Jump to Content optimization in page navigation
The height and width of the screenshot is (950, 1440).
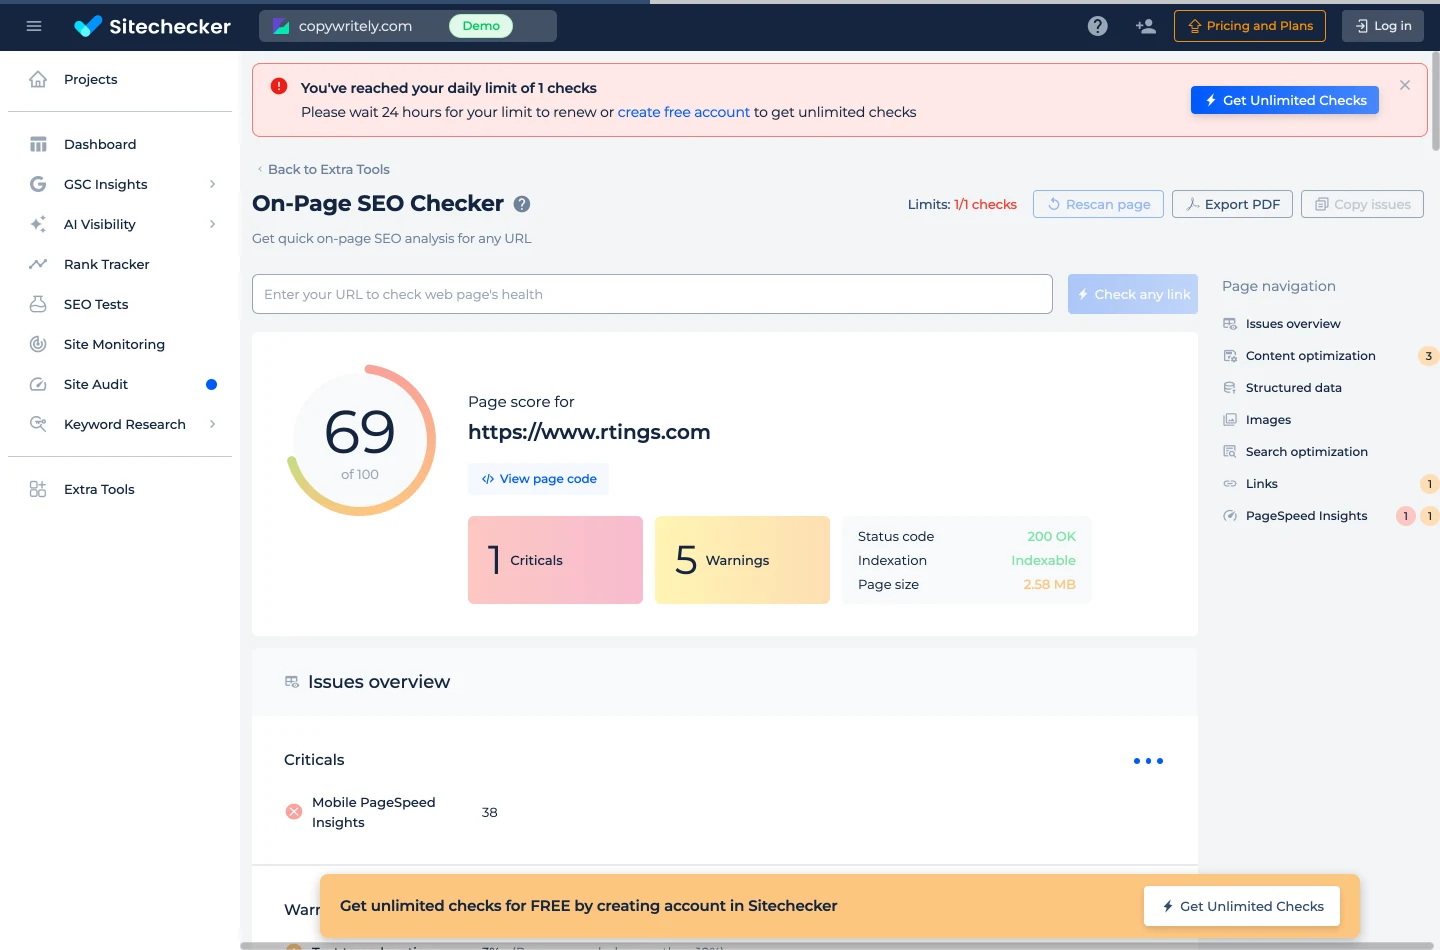1310,356
